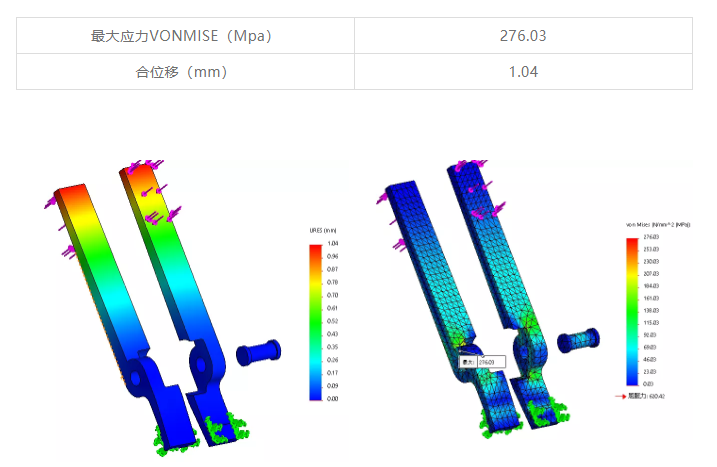This screenshot has height=467, width=717.
Task: Click the 最大应力VONMISE (Mpa) table cell
Action: click(185, 36)
